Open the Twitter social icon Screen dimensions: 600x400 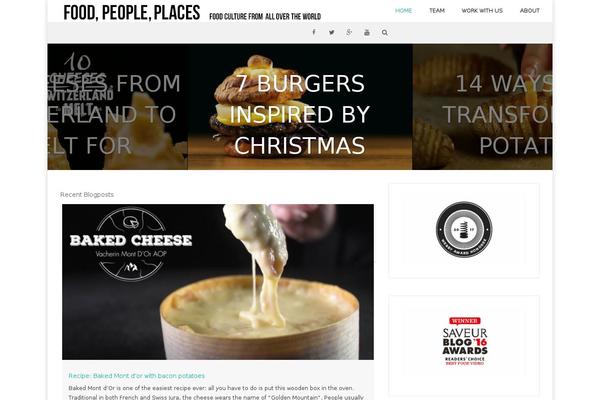331,32
